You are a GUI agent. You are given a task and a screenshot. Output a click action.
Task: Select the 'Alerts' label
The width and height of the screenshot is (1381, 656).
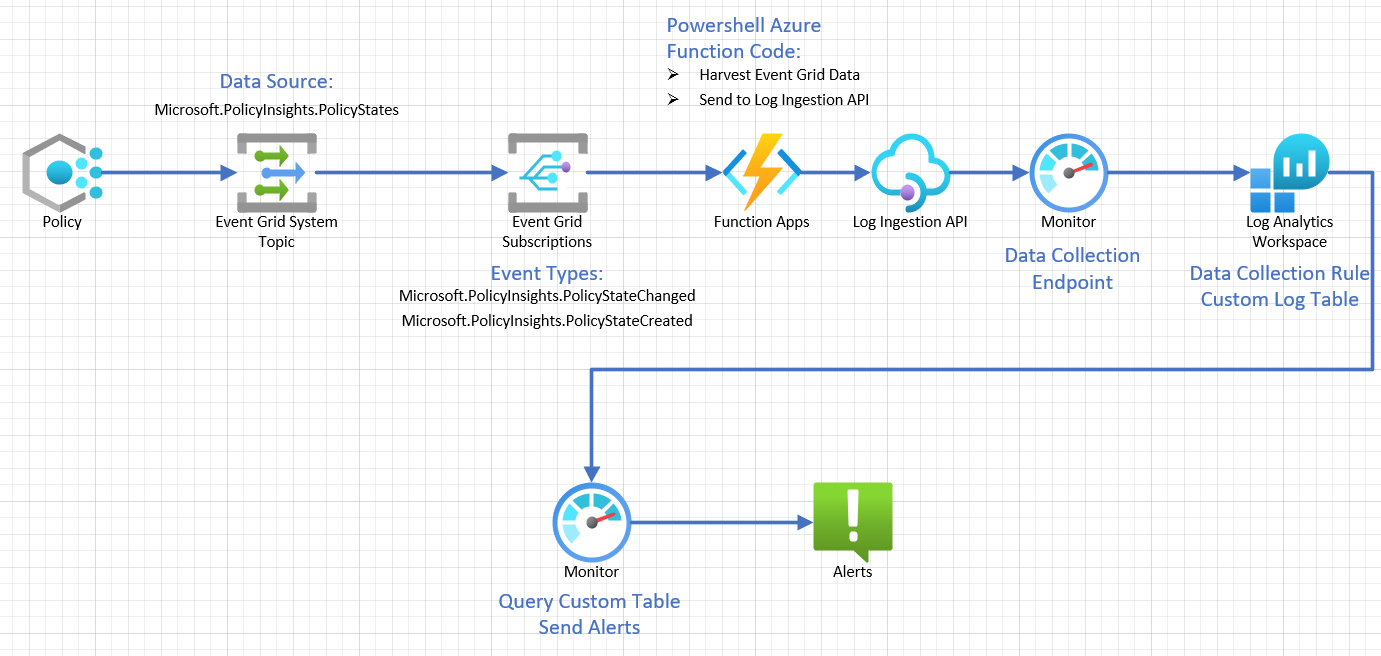tap(853, 572)
